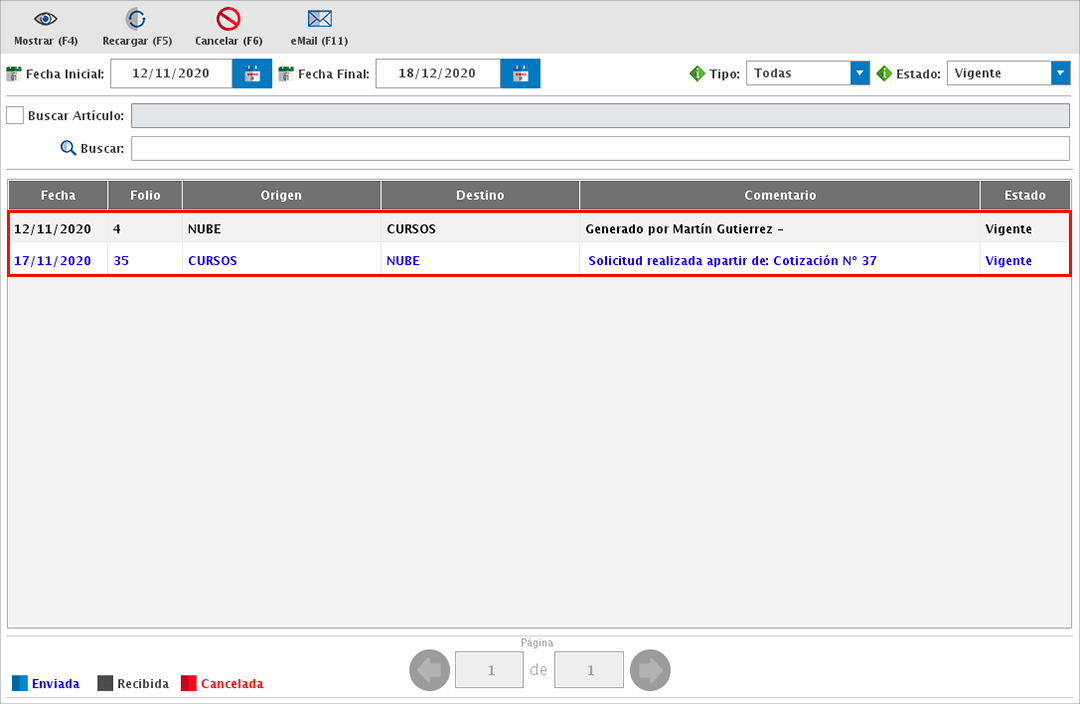Click the Mostrar (F4) eye icon
1080x704 pixels.
[45, 19]
